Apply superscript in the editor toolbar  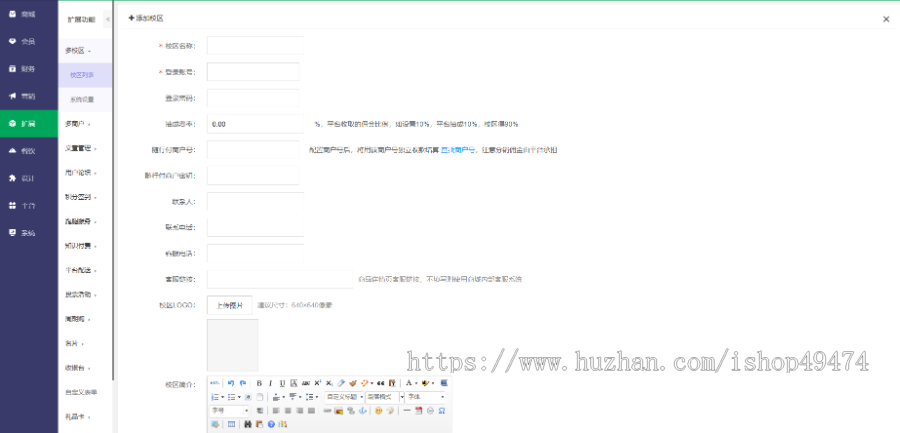point(317,383)
